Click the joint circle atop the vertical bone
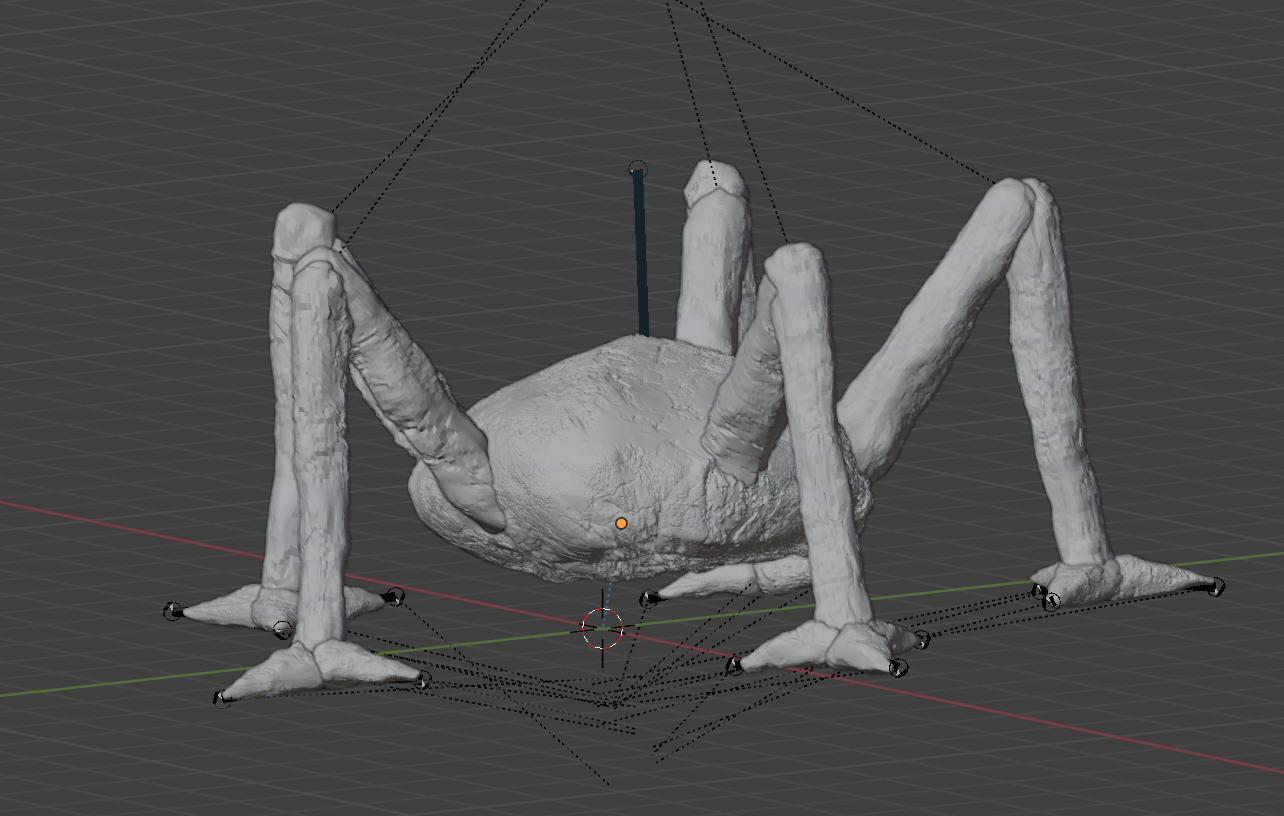Viewport: 1284px width, 816px height. [638, 169]
